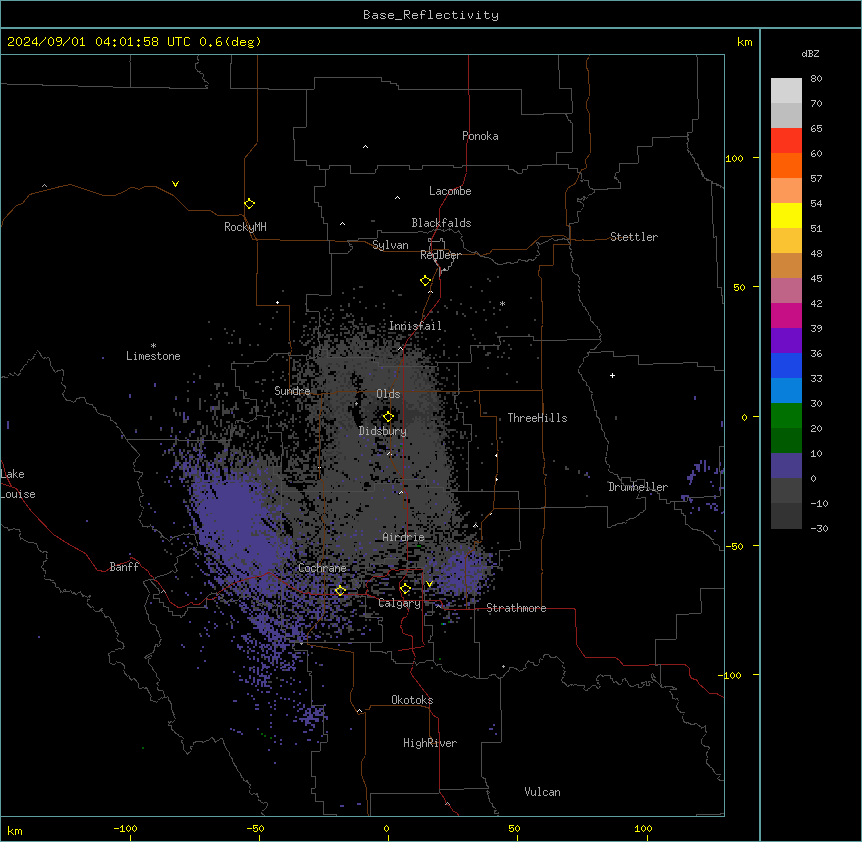862x842 pixels.
Task: Pick the violet 36-39 dBZ legend swatch
Action: coord(786,341)
